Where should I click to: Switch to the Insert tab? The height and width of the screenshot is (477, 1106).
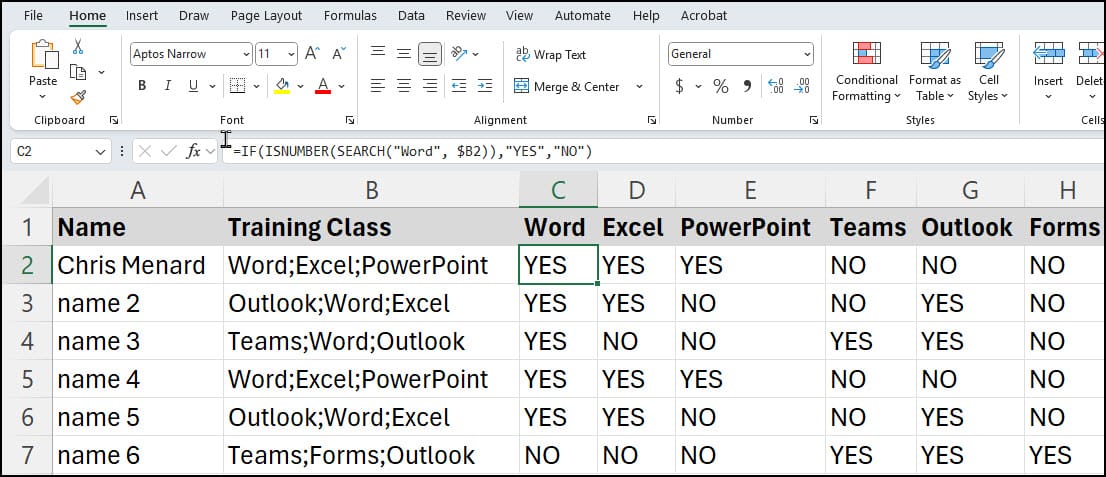pyautogui.click(x=142, y=16)
